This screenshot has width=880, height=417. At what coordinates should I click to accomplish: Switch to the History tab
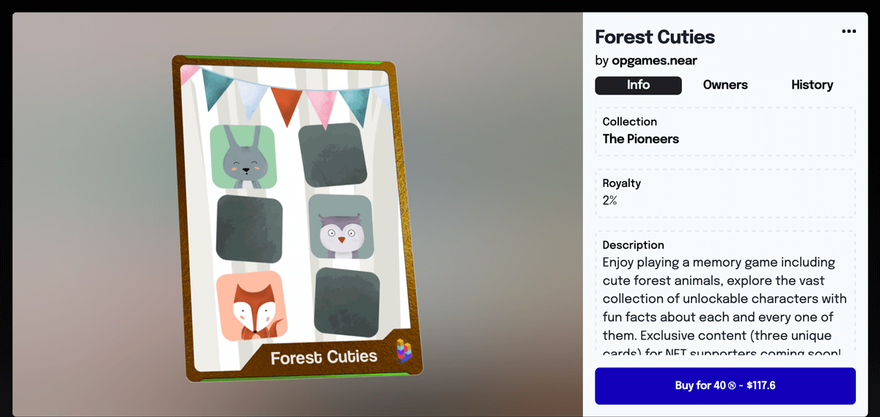coord(812,85)
